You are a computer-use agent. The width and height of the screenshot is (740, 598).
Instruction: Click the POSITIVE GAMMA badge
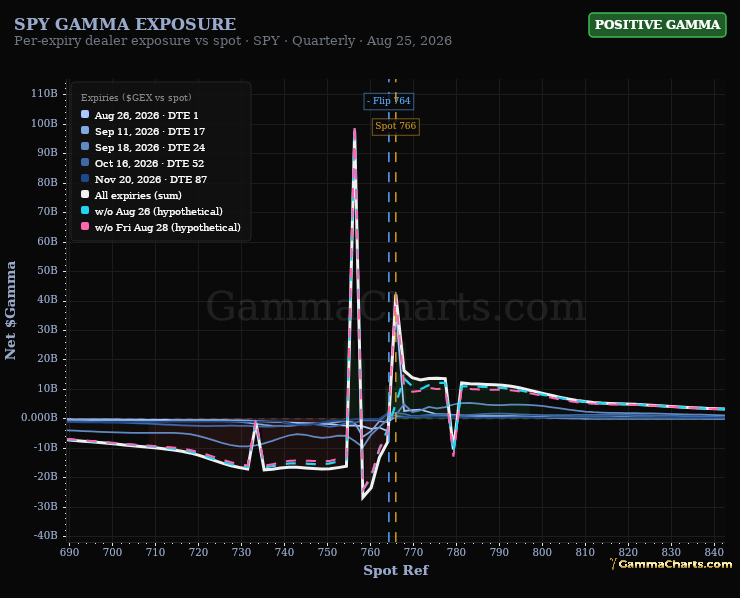(657, 25)
